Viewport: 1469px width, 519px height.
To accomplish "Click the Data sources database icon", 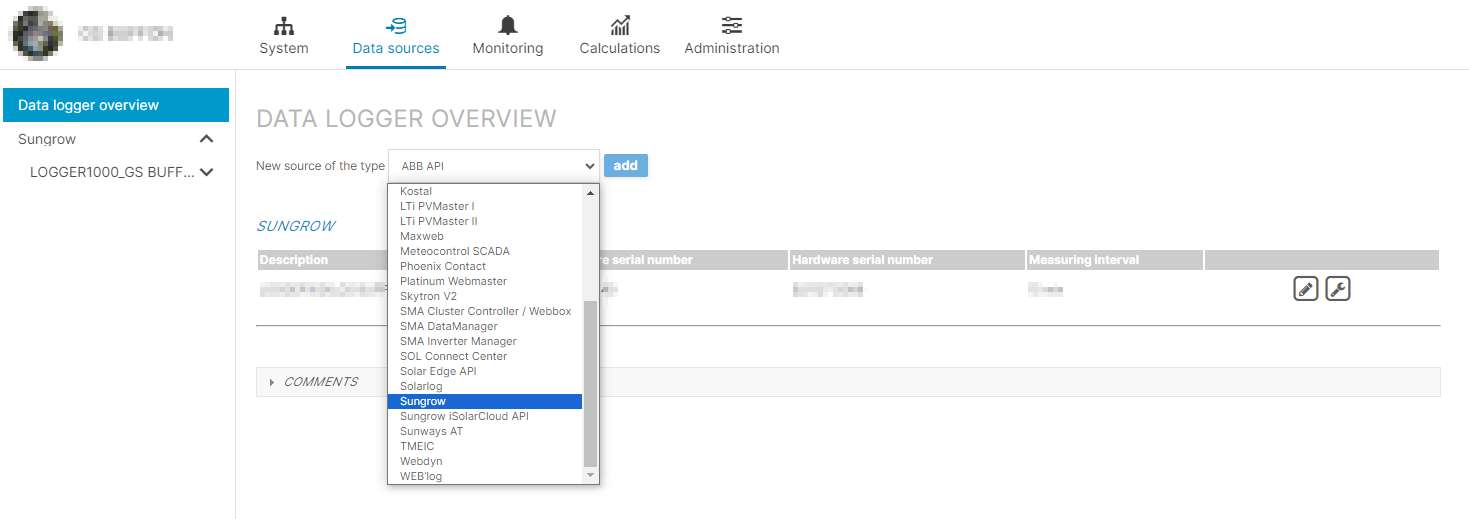I will (396, 25).
